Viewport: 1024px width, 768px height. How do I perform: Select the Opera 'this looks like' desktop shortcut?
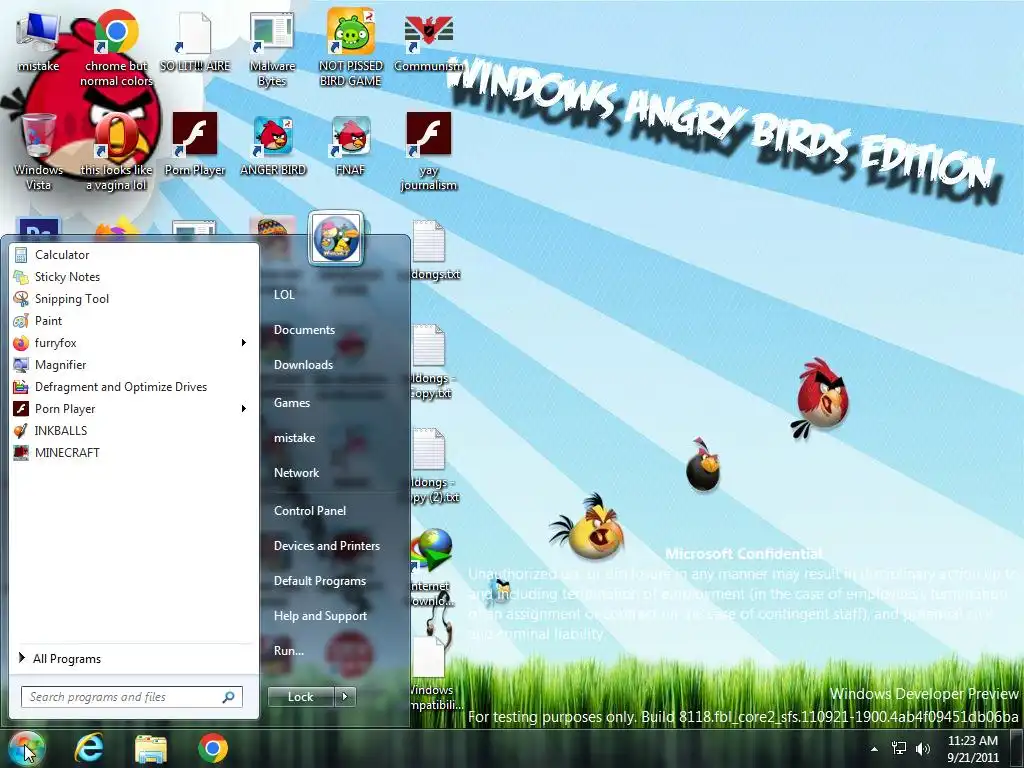(116, 152)
